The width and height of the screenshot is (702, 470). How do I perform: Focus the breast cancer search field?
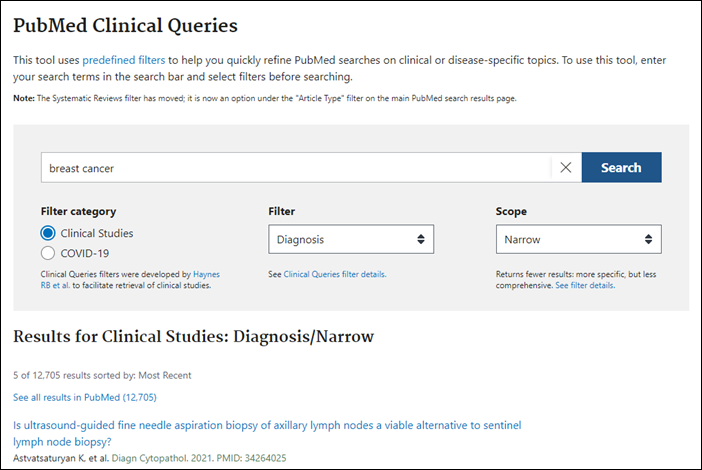296,167
